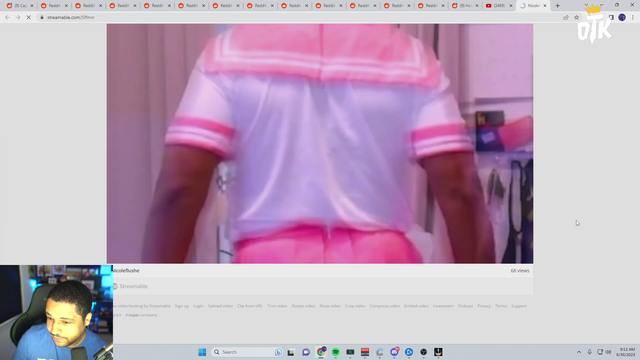Open the Mute video link

point(330,306)
